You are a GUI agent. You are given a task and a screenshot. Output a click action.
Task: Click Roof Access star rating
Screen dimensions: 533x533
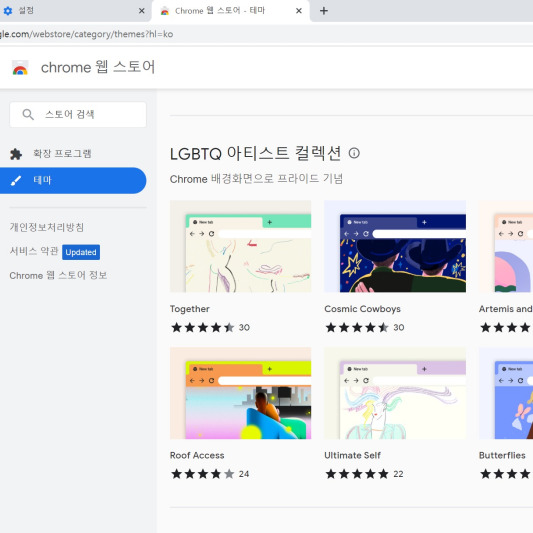pos(203,474)
